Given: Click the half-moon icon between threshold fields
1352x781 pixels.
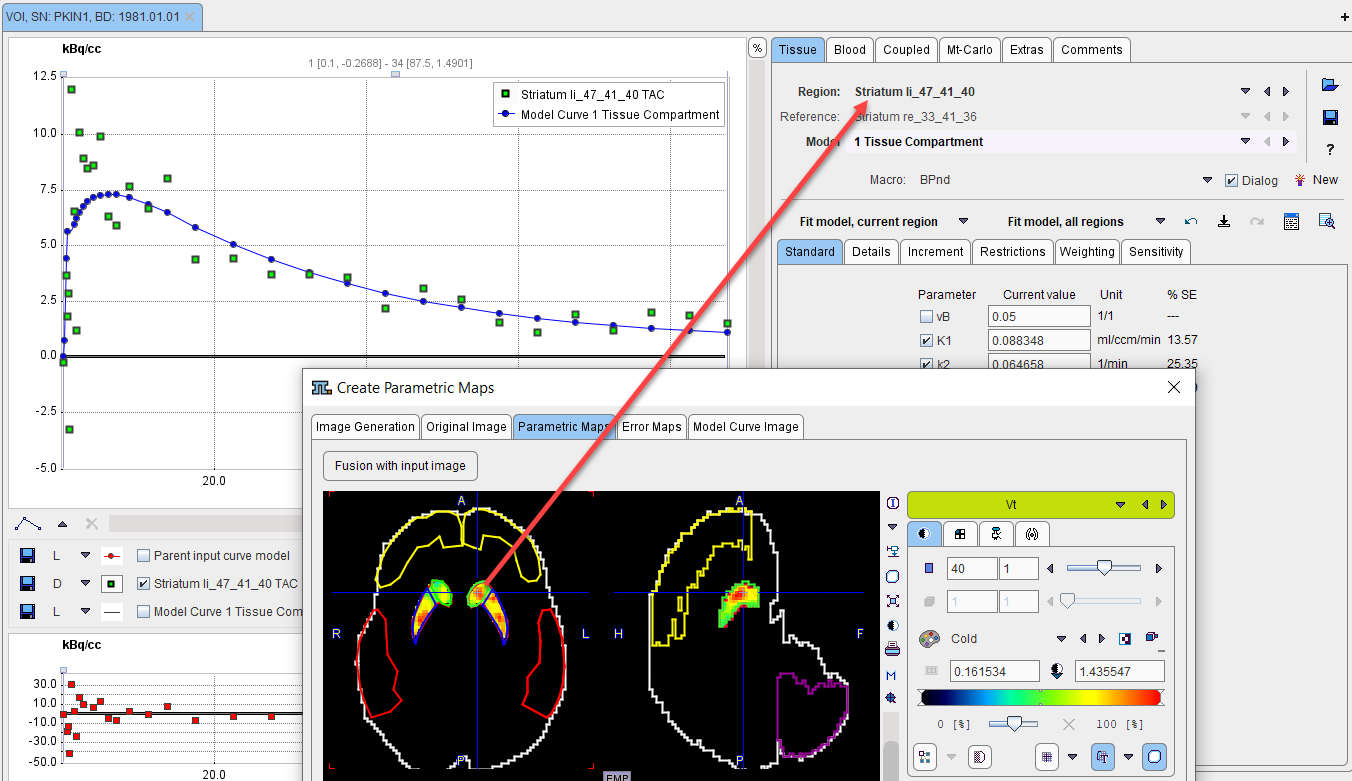Looking at the screenshot, I should click(1056, 671).
